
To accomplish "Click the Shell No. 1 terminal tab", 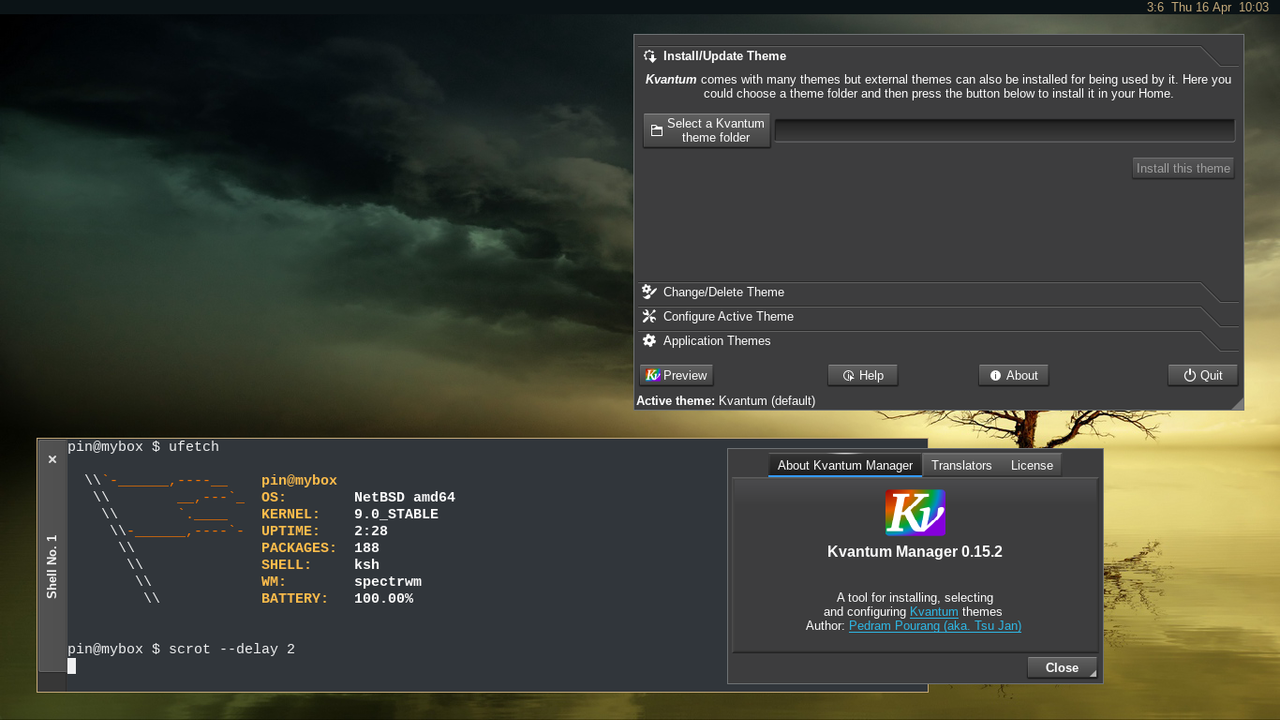I will pyautogui.click(x=52, y=555).
